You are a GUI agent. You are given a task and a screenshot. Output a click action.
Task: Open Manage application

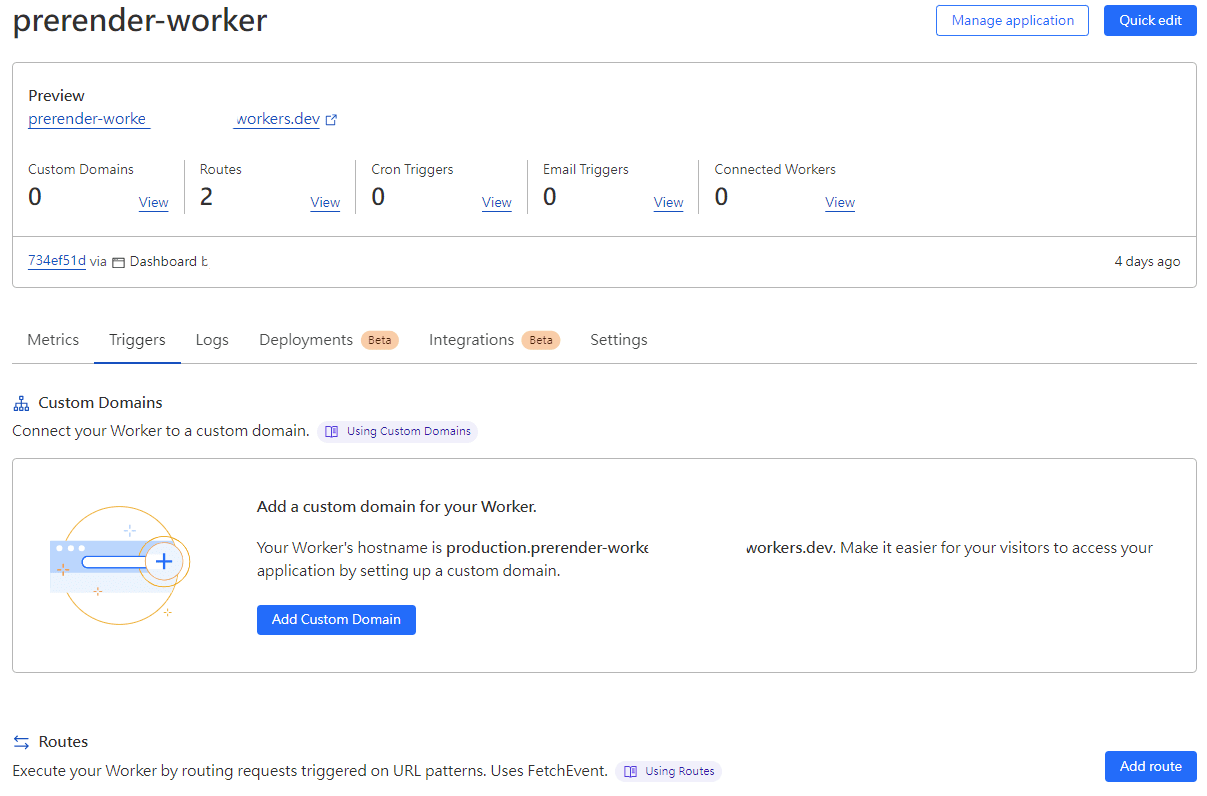point(1012,20)
